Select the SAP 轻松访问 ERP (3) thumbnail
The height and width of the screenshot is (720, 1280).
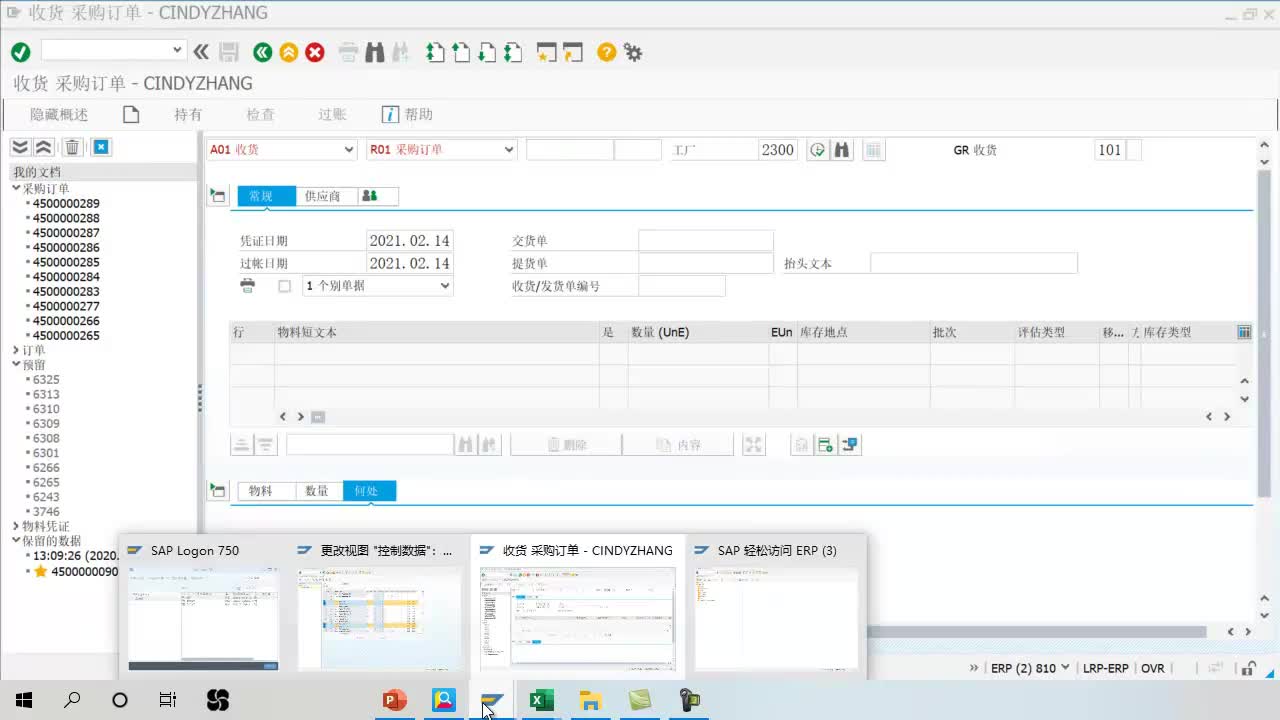click(x=777, y=607)
